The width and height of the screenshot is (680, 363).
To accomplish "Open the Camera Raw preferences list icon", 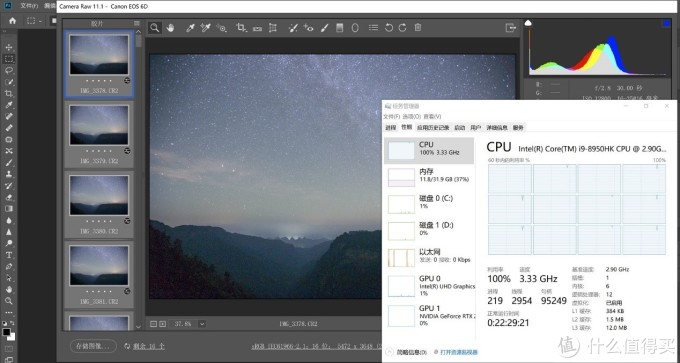I will click(373, 27).
